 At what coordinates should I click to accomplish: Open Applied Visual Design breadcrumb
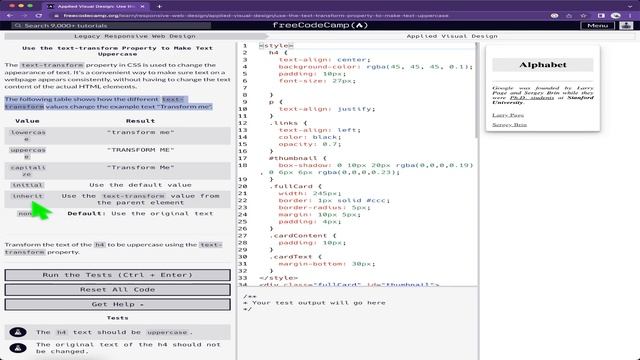[452, 36]
